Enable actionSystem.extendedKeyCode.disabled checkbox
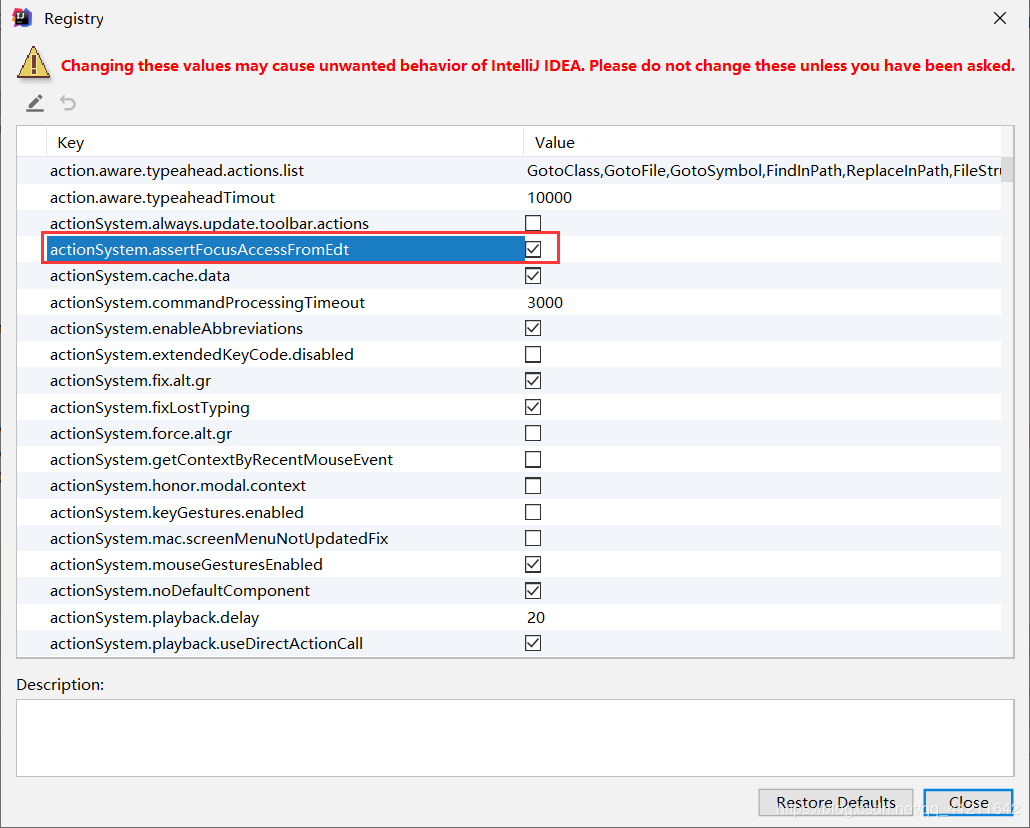 [533, 355]
